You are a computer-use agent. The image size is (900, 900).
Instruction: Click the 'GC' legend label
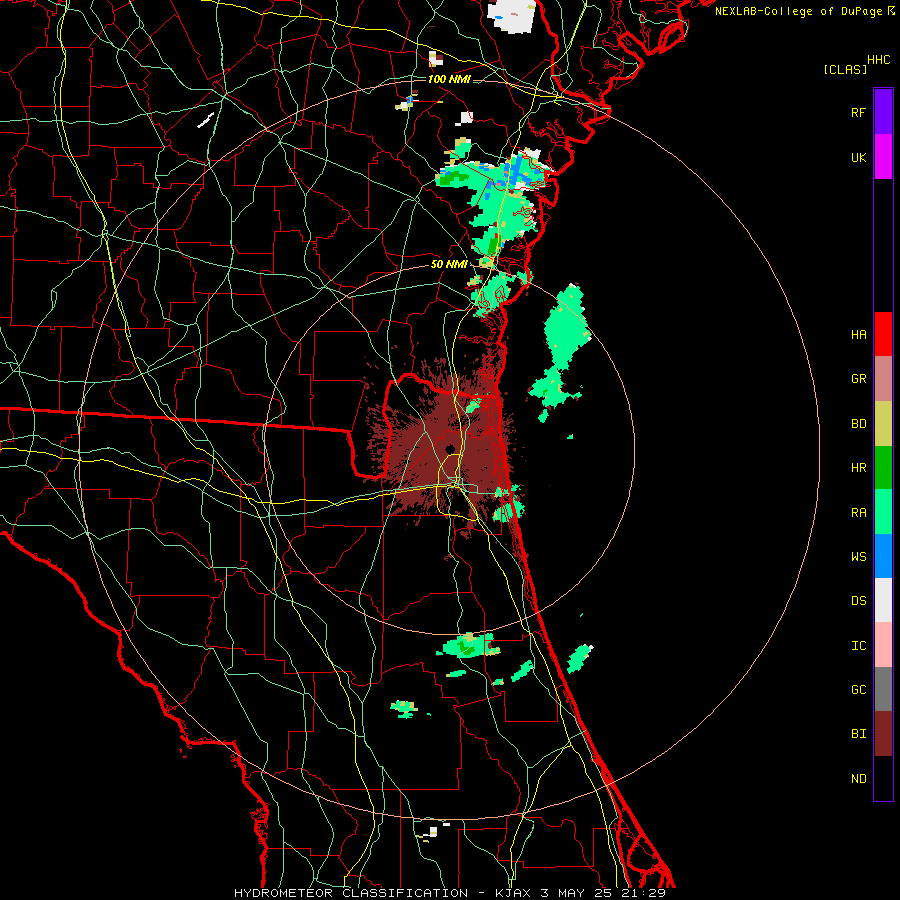858,689
